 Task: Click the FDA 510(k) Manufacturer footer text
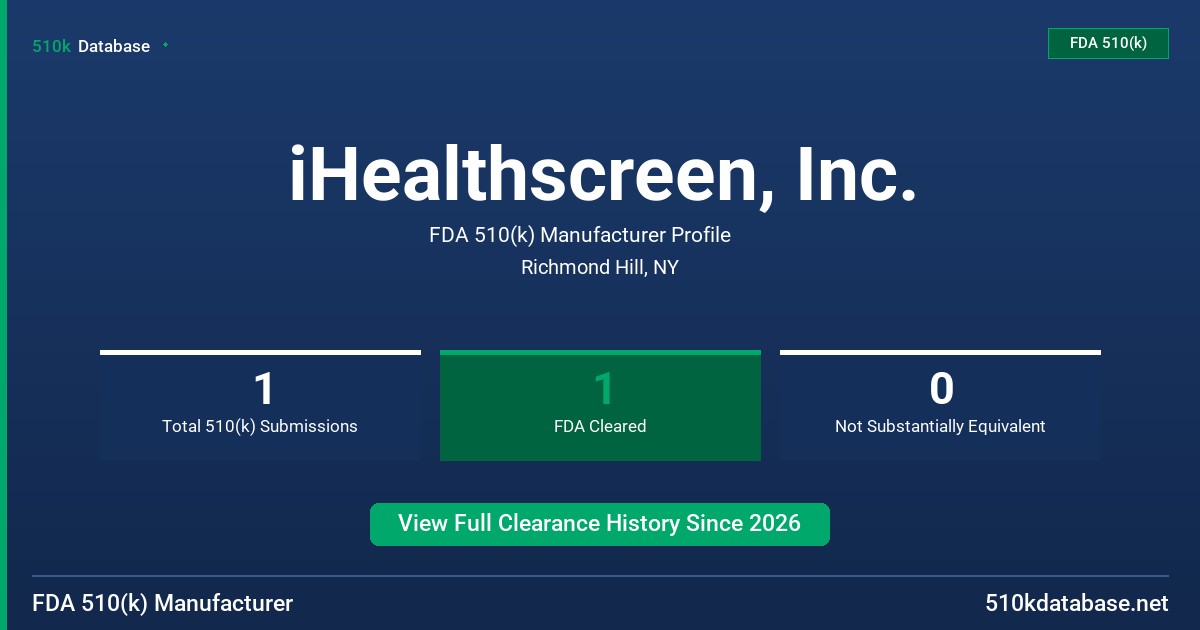(163, 603)
